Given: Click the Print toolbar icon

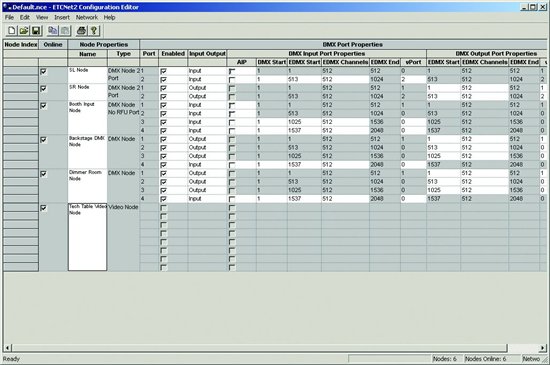Looking at the screenshot, I should coord(81,31).
